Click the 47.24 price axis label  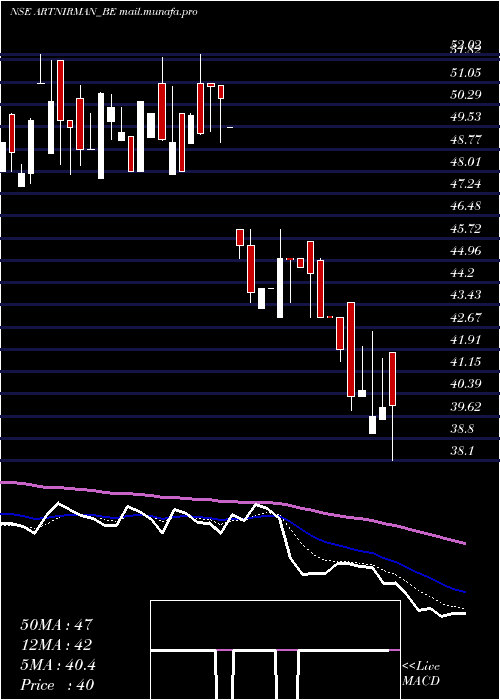tap(466, 184)
